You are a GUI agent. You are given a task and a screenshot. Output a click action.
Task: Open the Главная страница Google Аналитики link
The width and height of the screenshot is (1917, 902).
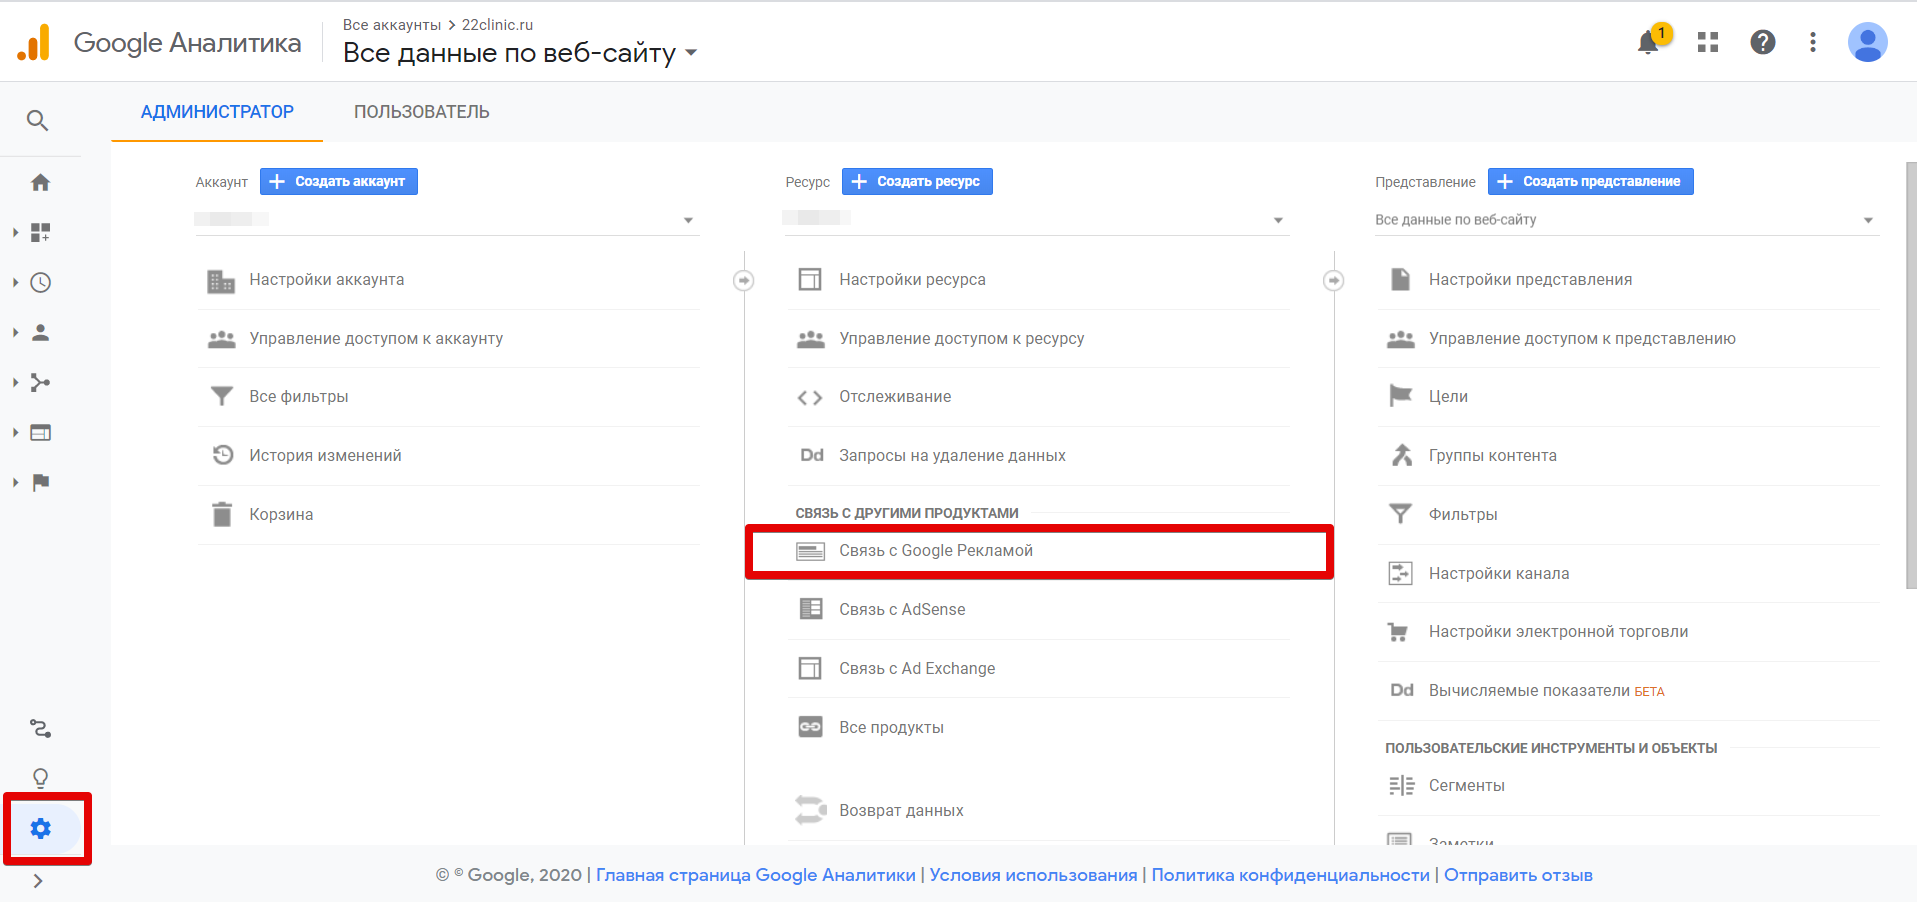pos(756,875)
